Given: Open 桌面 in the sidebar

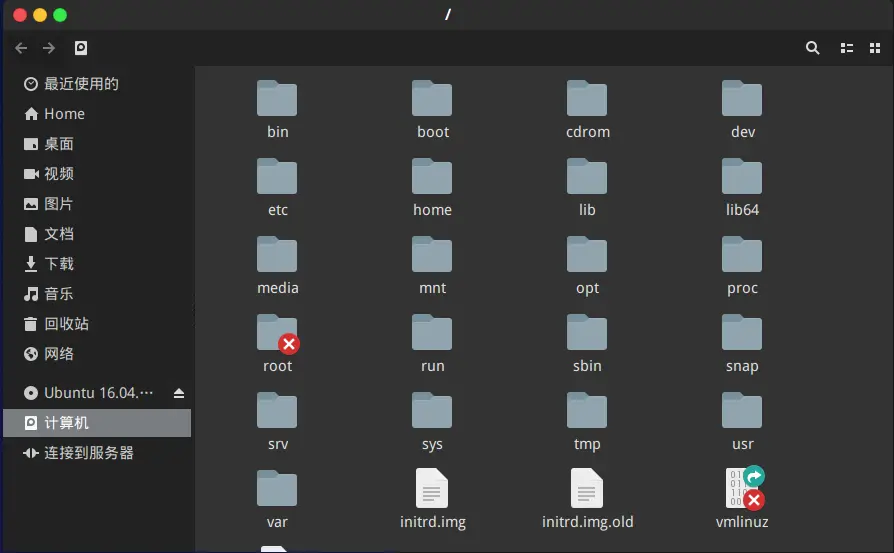Looking at the screenshot, I should pos(97,144).
